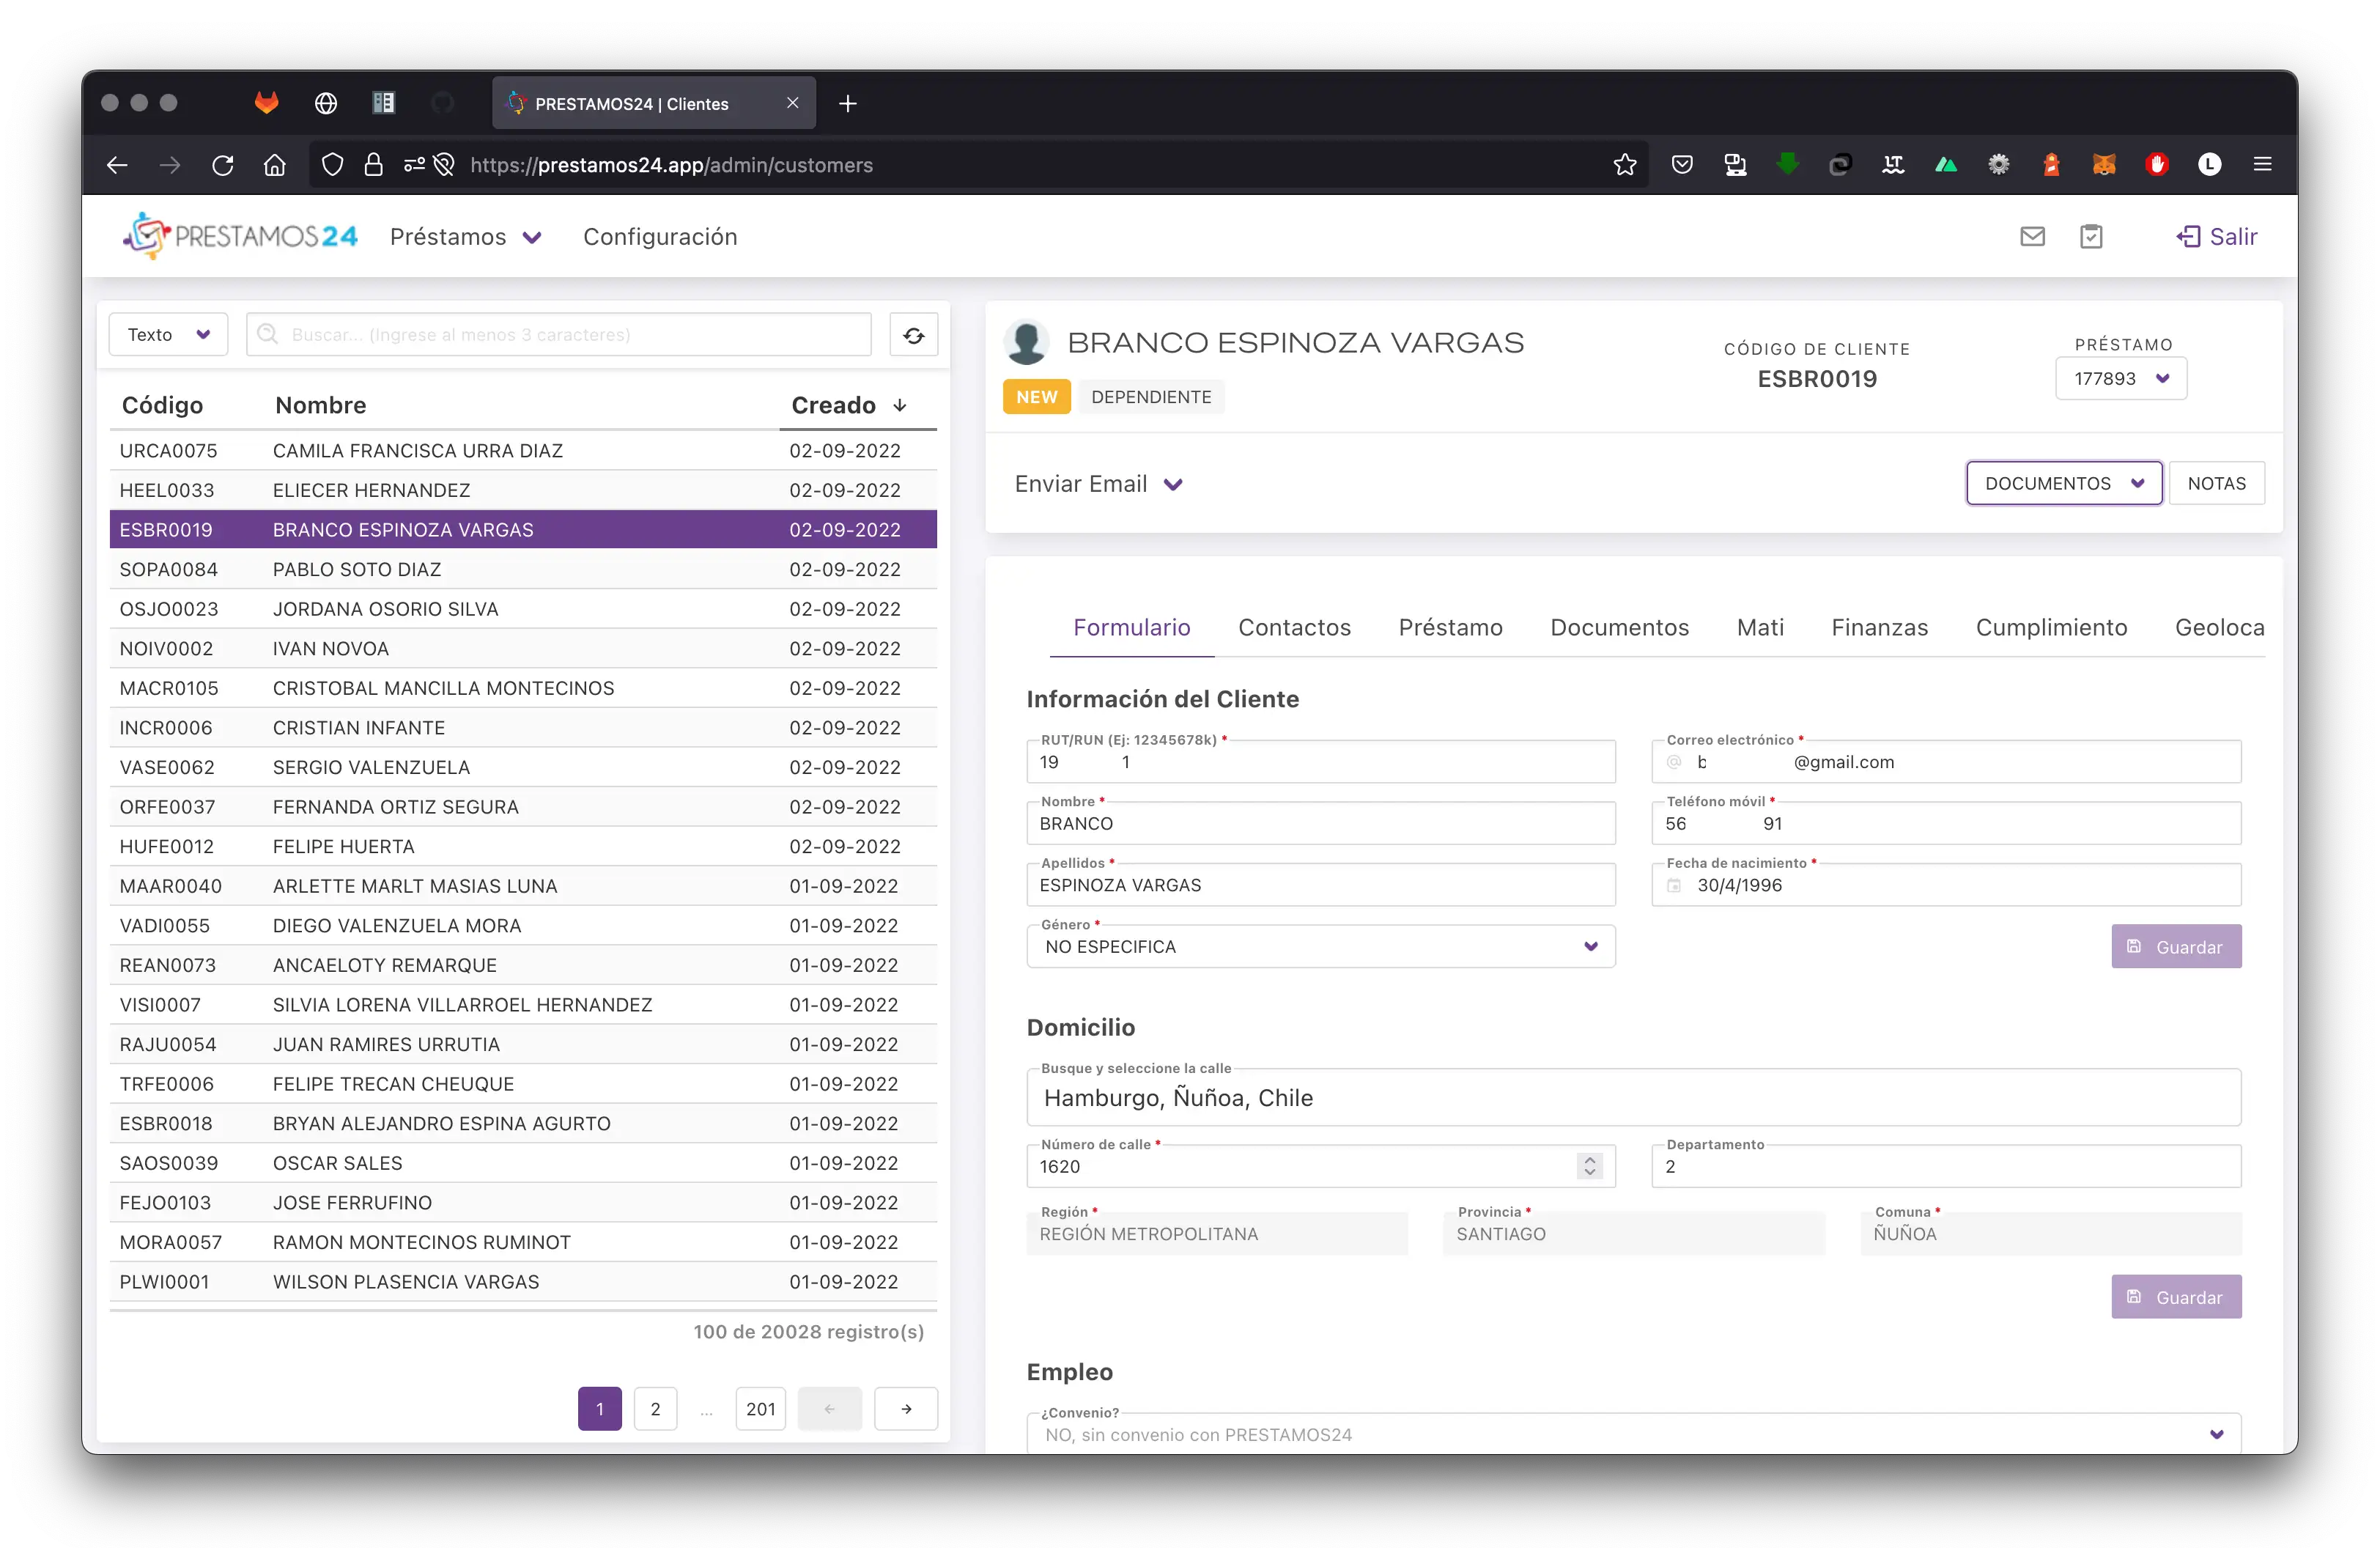This screenshot has width=2380, height=1548.
Task: Select customer row CAMILA FRANCISCA URRA DIAZ
Action: tap(523, 451)
